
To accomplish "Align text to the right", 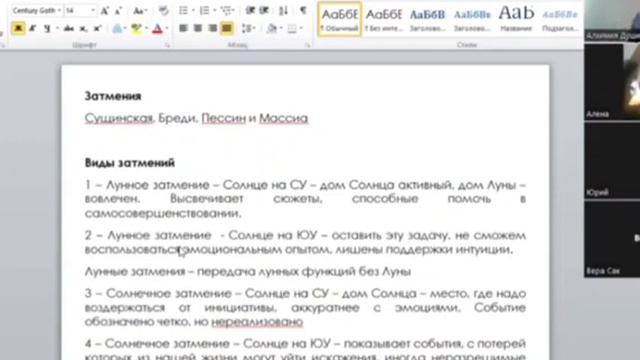I will (x=212, y=28).
